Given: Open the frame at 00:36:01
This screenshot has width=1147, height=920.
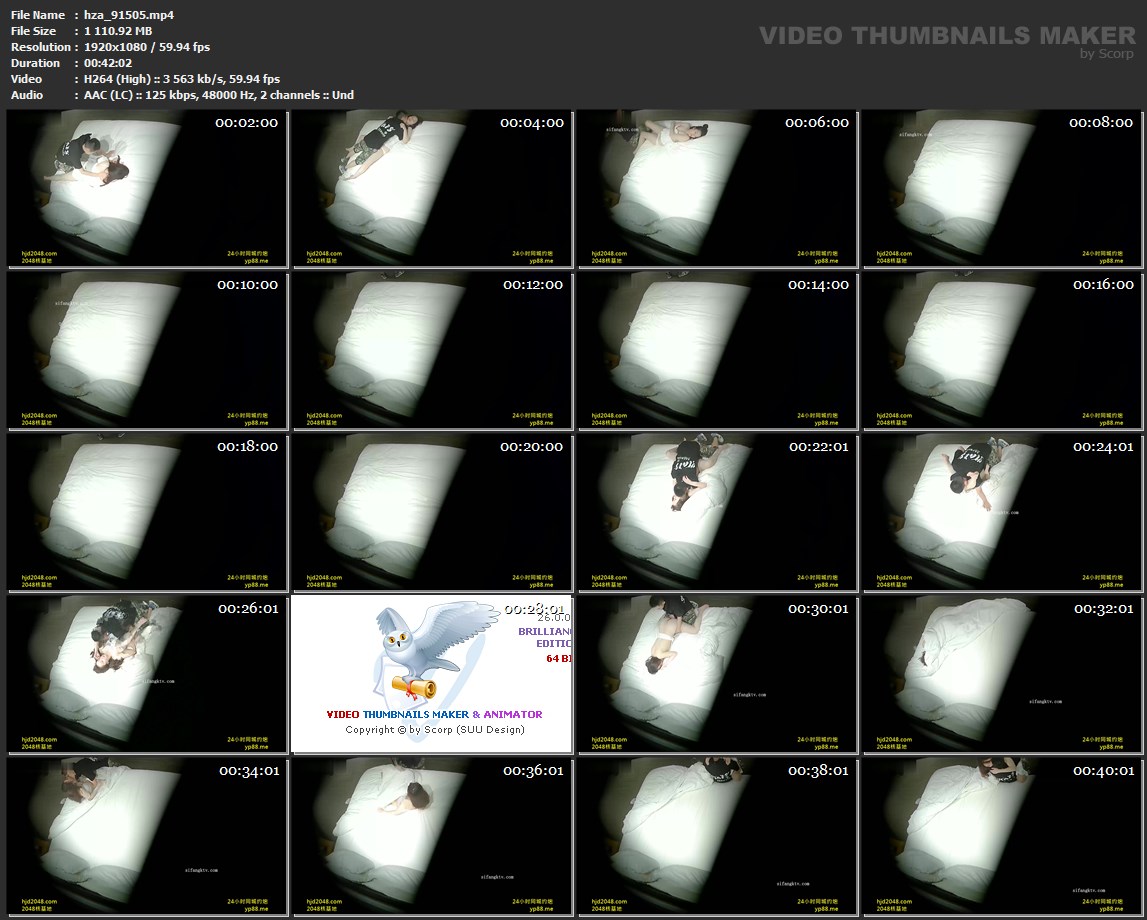Looking at the screenshot, I should [x=432, y=836].
